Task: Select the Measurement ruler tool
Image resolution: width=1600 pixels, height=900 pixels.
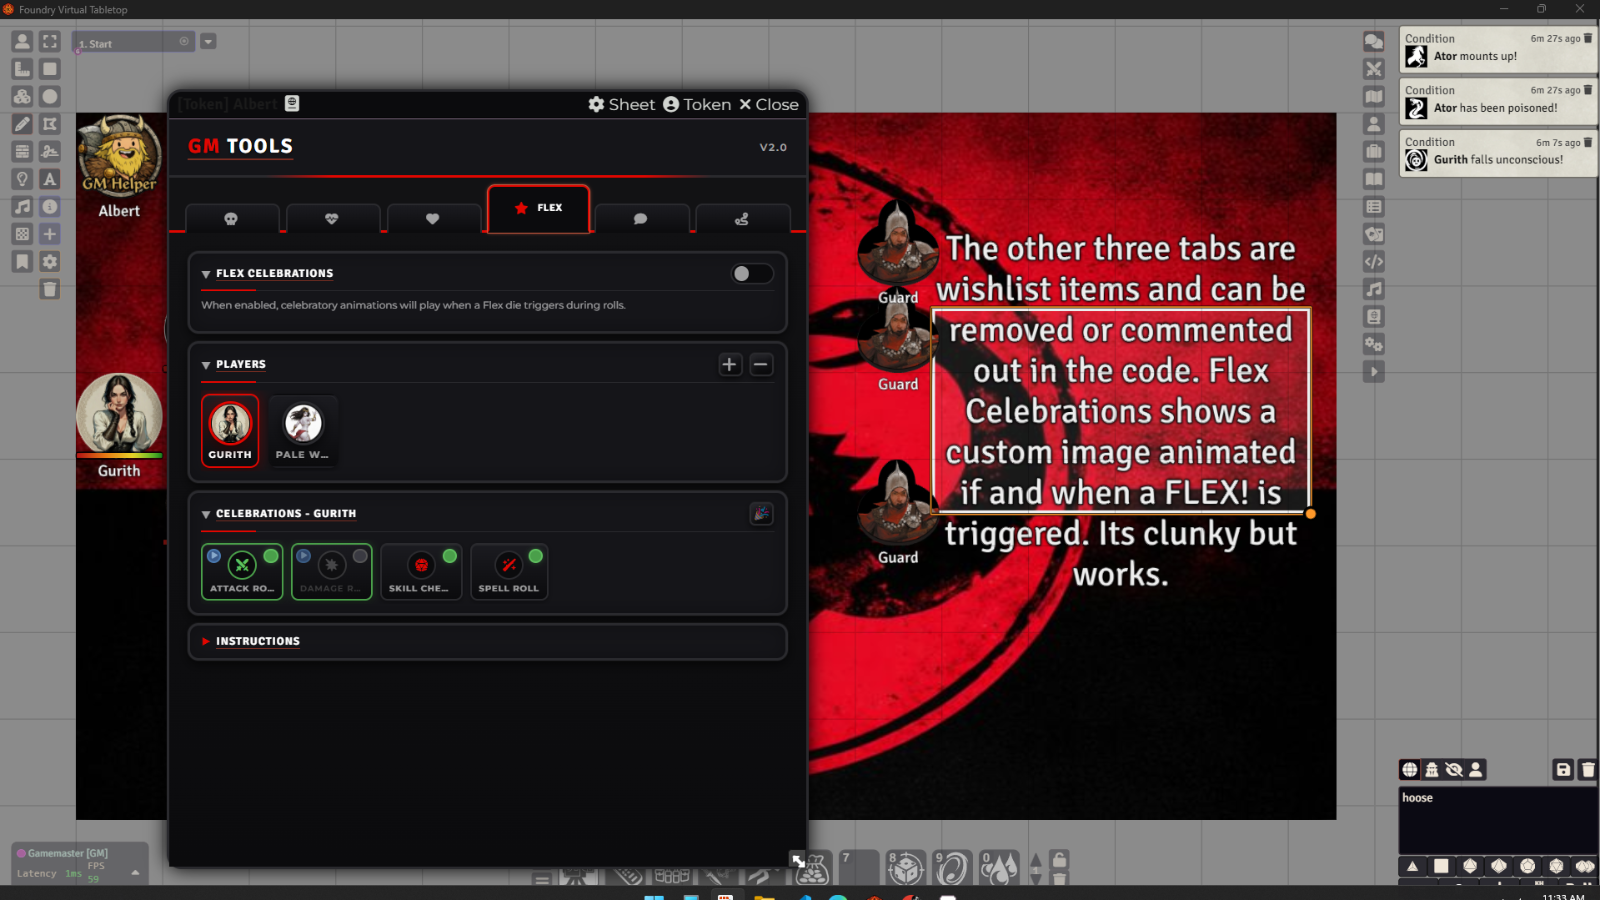Action: pos(22,69)
